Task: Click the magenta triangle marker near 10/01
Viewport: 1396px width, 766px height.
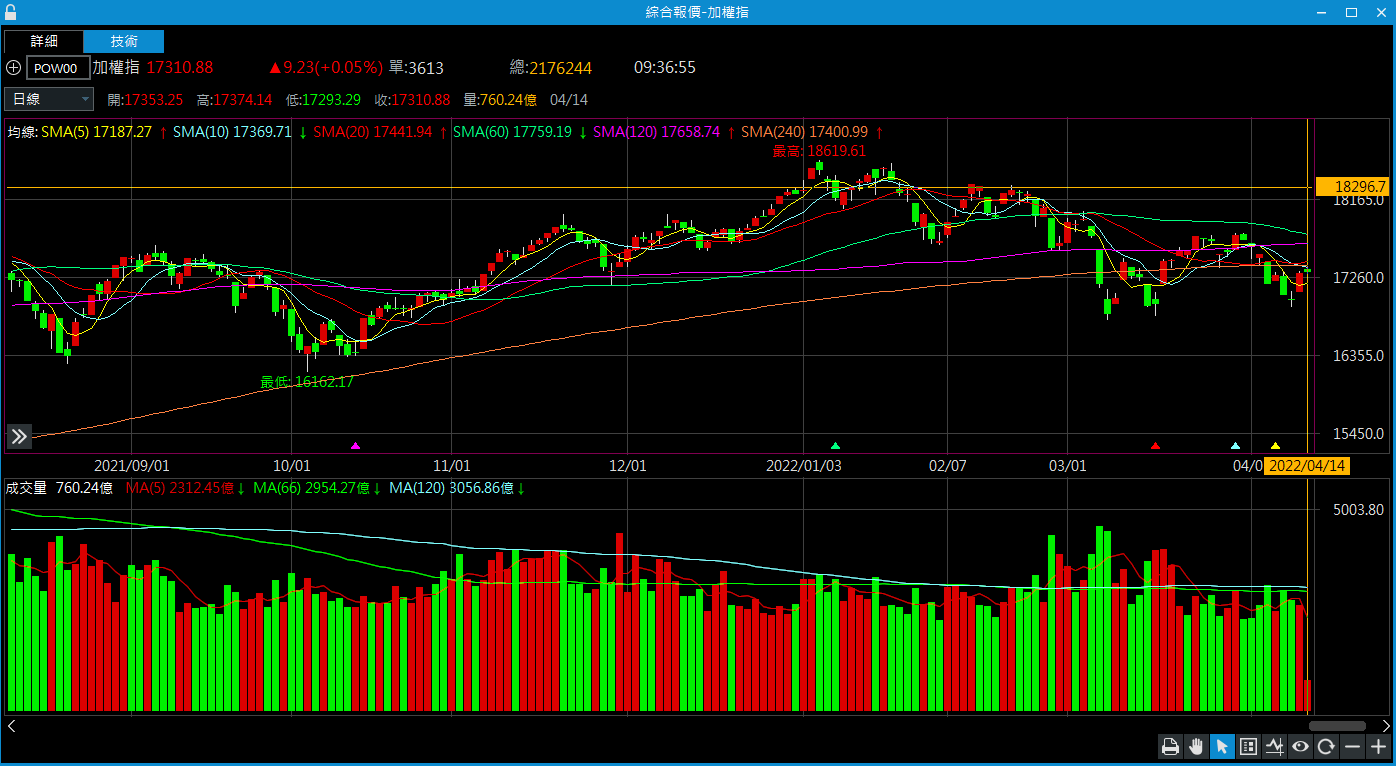Action: [355, 445]
